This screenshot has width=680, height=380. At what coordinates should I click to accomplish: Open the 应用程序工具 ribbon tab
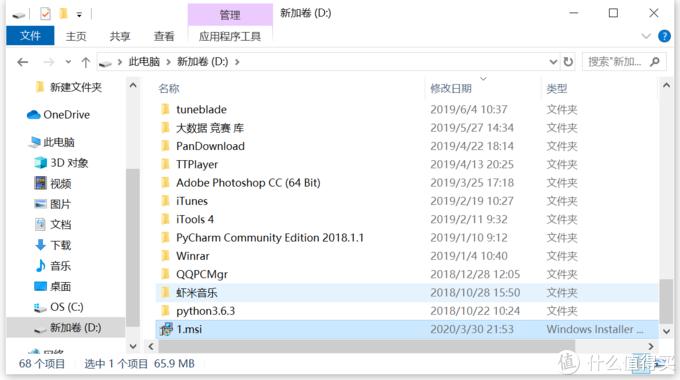230,36
